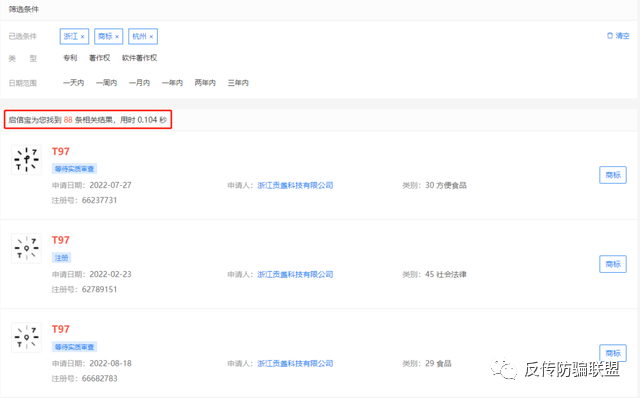Filter date range to 一周内
640x398 pixels.
[x=107, y=83]
